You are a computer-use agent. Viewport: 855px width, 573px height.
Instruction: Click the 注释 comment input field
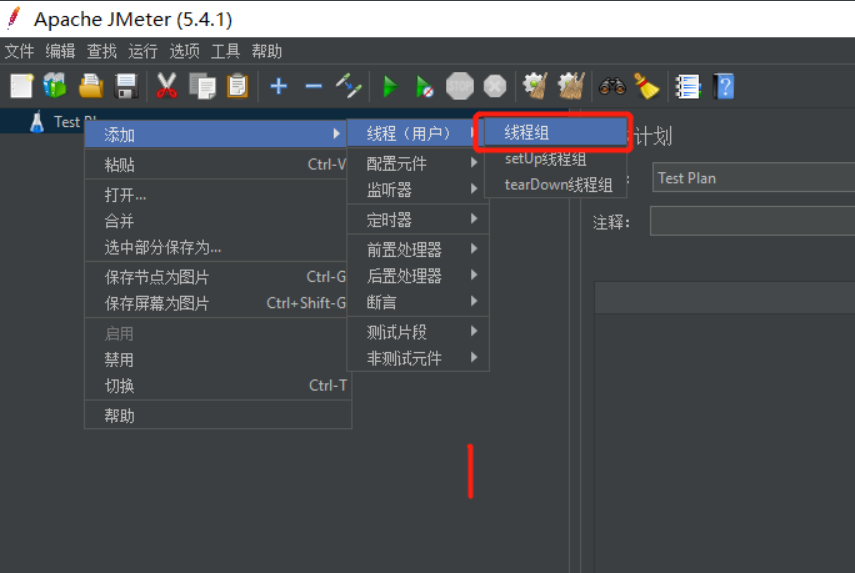[x=752, y=221]
